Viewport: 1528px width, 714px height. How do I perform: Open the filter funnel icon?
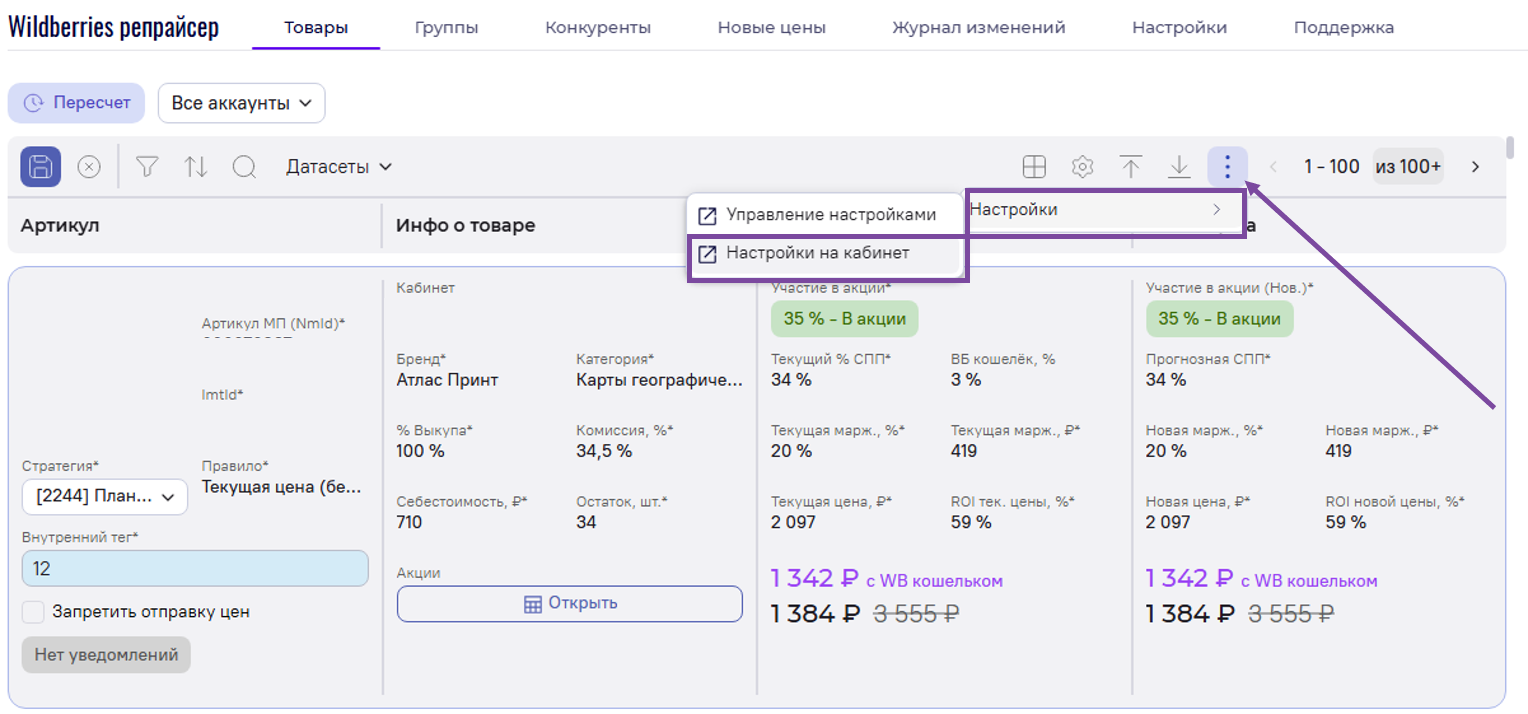pos(147,167)
